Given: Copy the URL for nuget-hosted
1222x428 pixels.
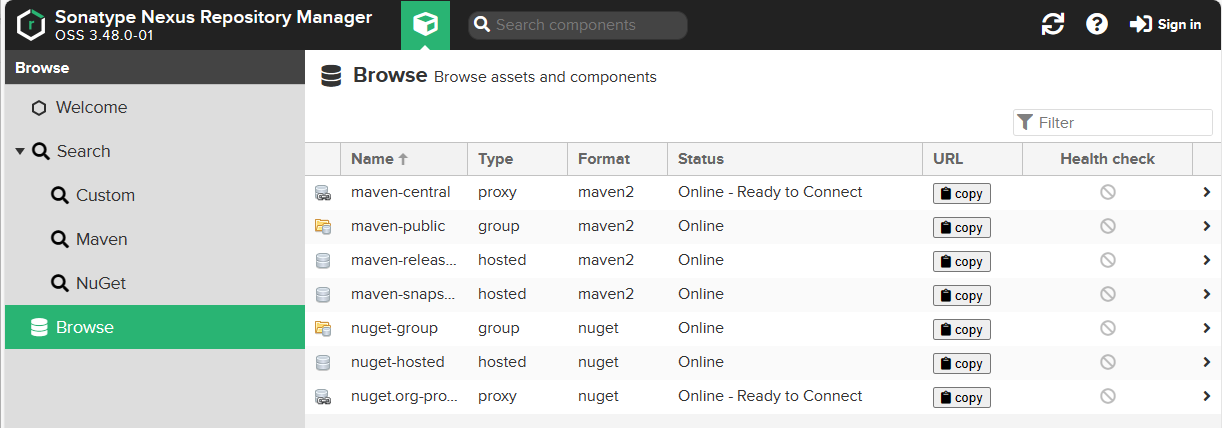Looking at the screenshot, I should (961, 364).
